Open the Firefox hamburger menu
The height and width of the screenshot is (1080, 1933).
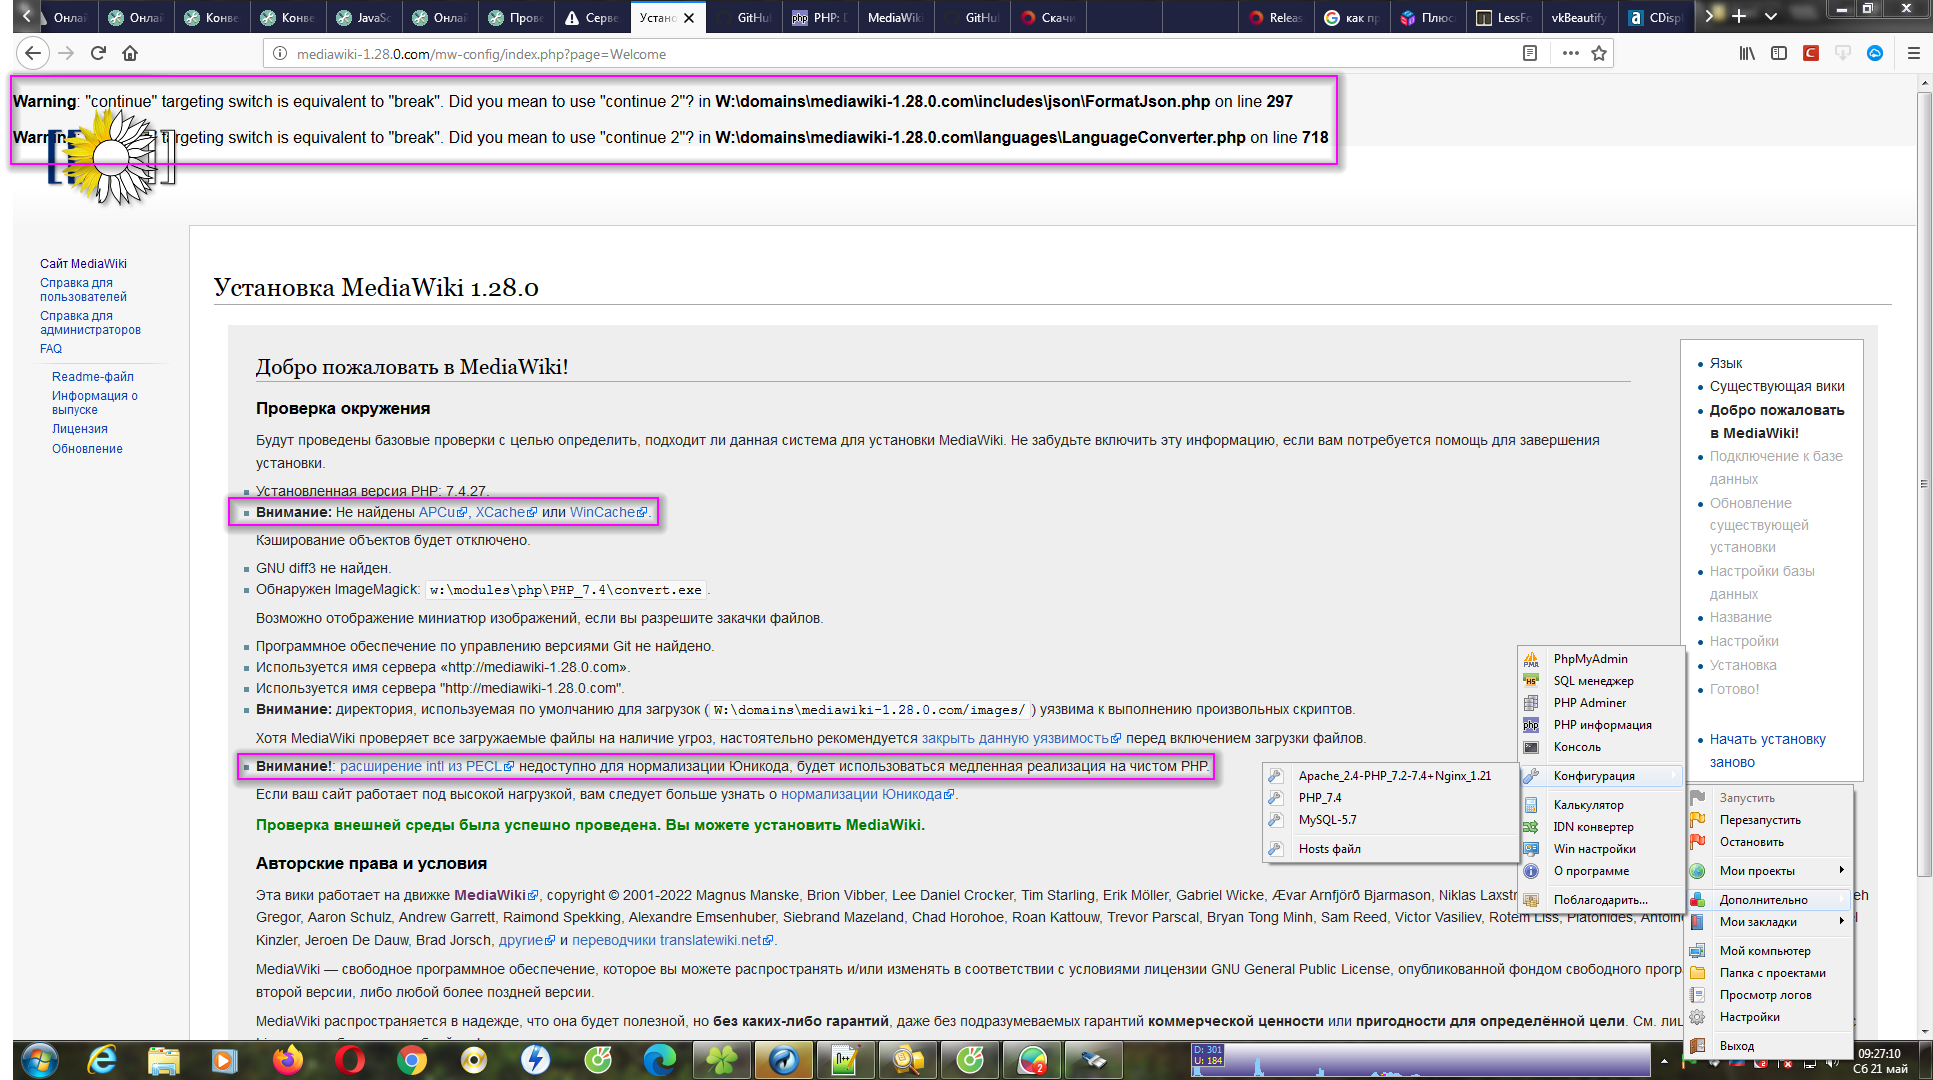pos(1913,53)
